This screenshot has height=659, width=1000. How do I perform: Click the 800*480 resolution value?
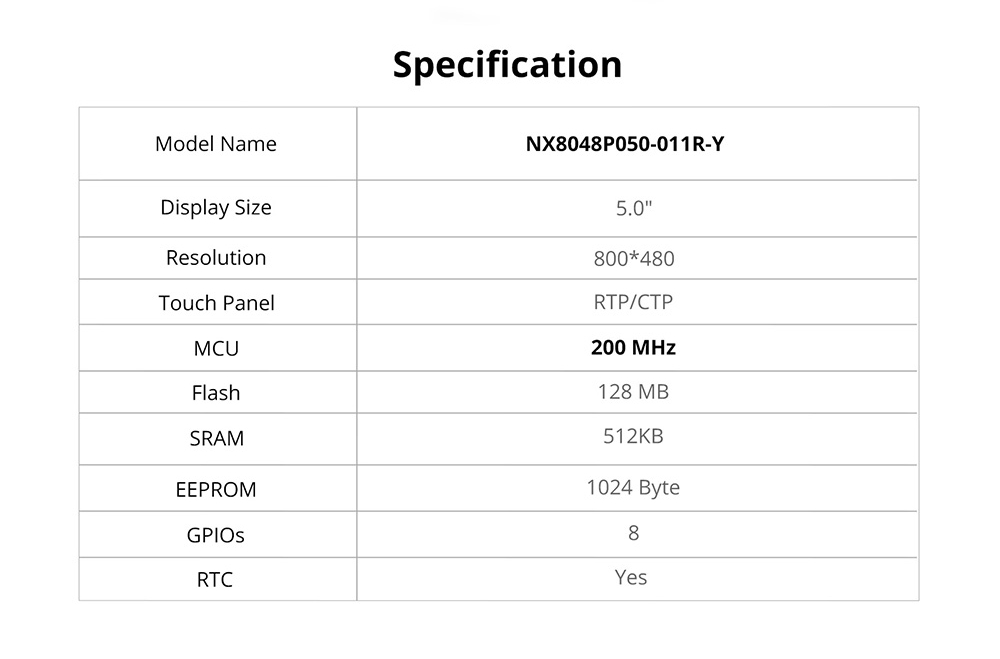634,259
